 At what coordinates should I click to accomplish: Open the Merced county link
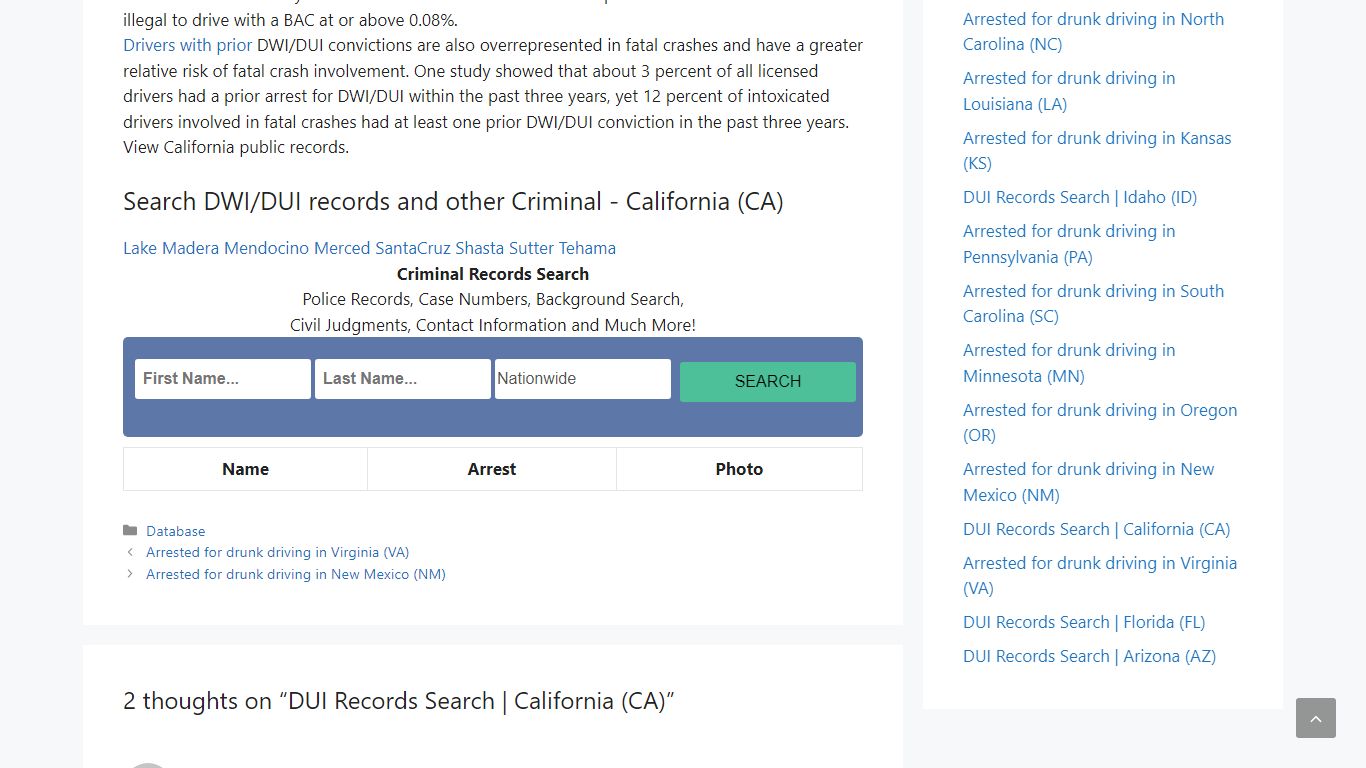[x=342, y=248]
